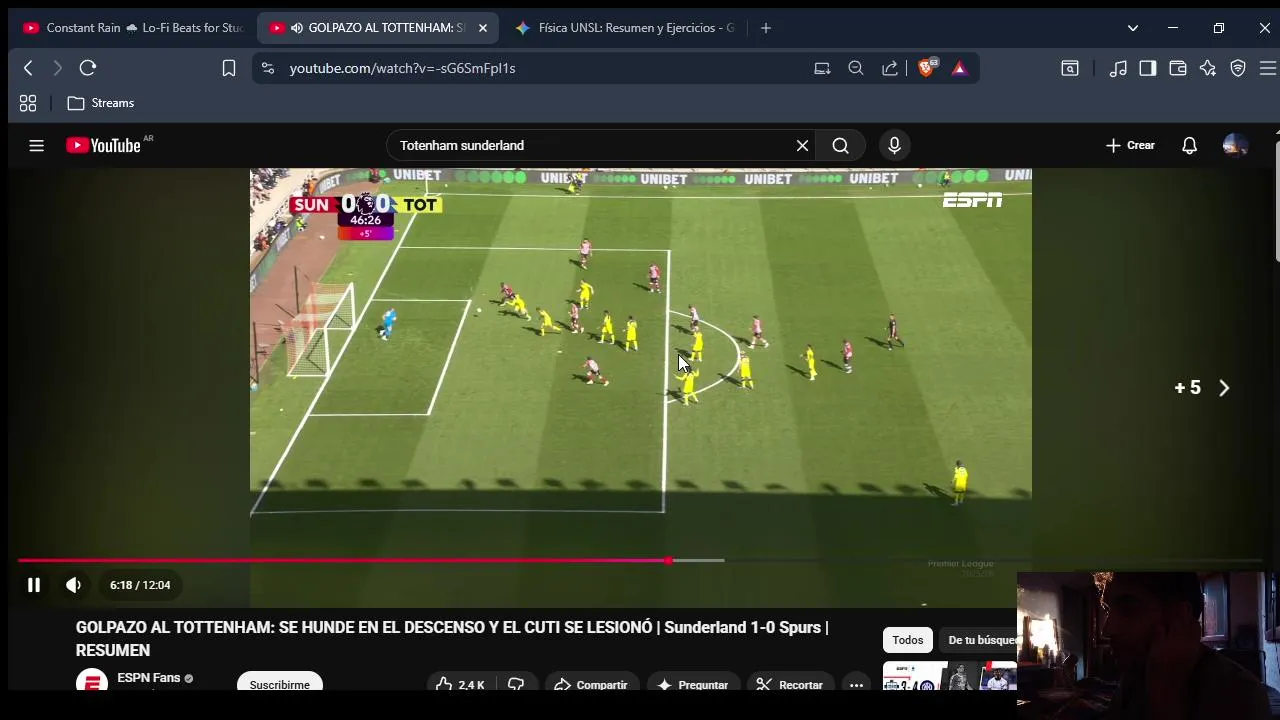Click the 6:18 / 12:04 time display

pyautogui.click(x=140, y=585)
